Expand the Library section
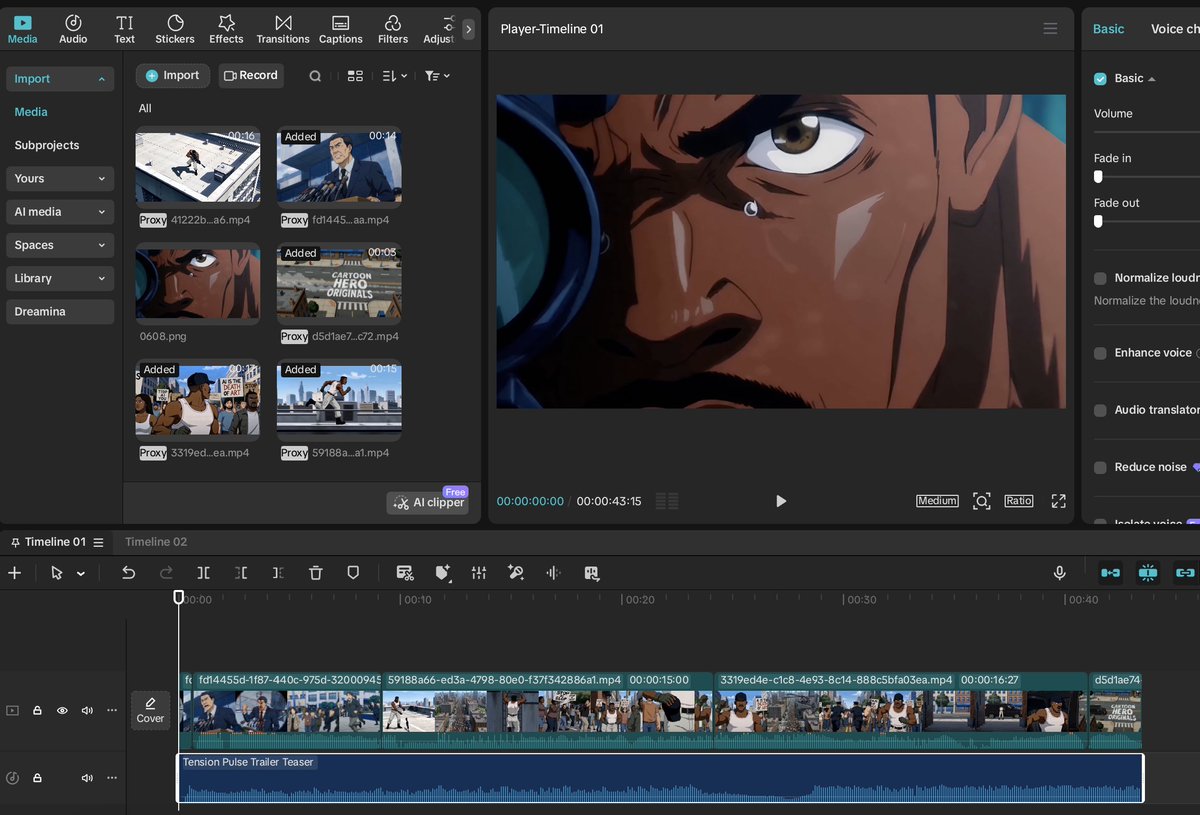 (60, 278)
